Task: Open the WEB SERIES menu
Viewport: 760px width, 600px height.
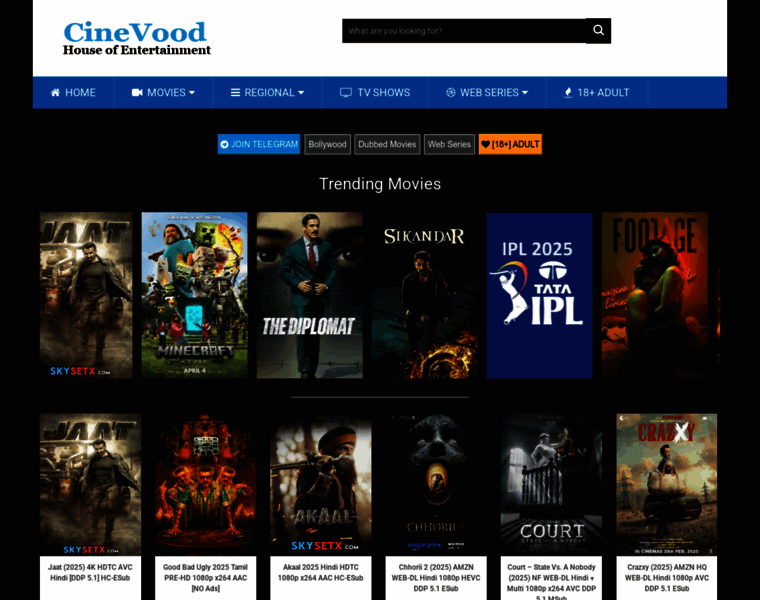Action: click(487, 93)
